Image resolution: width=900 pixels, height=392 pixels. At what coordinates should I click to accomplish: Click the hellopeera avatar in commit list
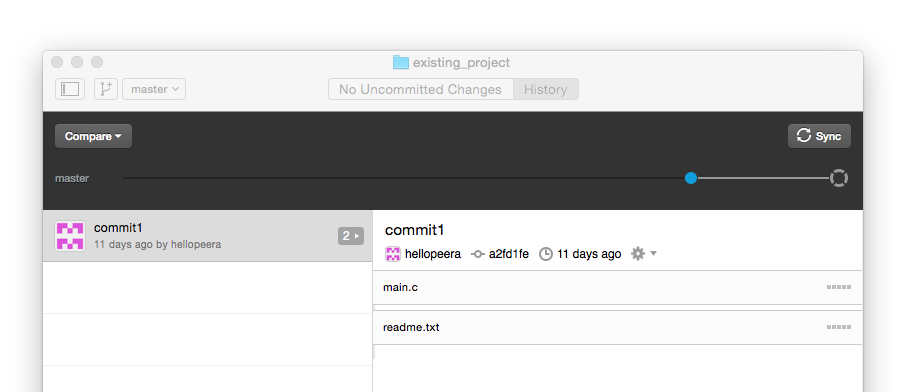[x=70, y=236]
